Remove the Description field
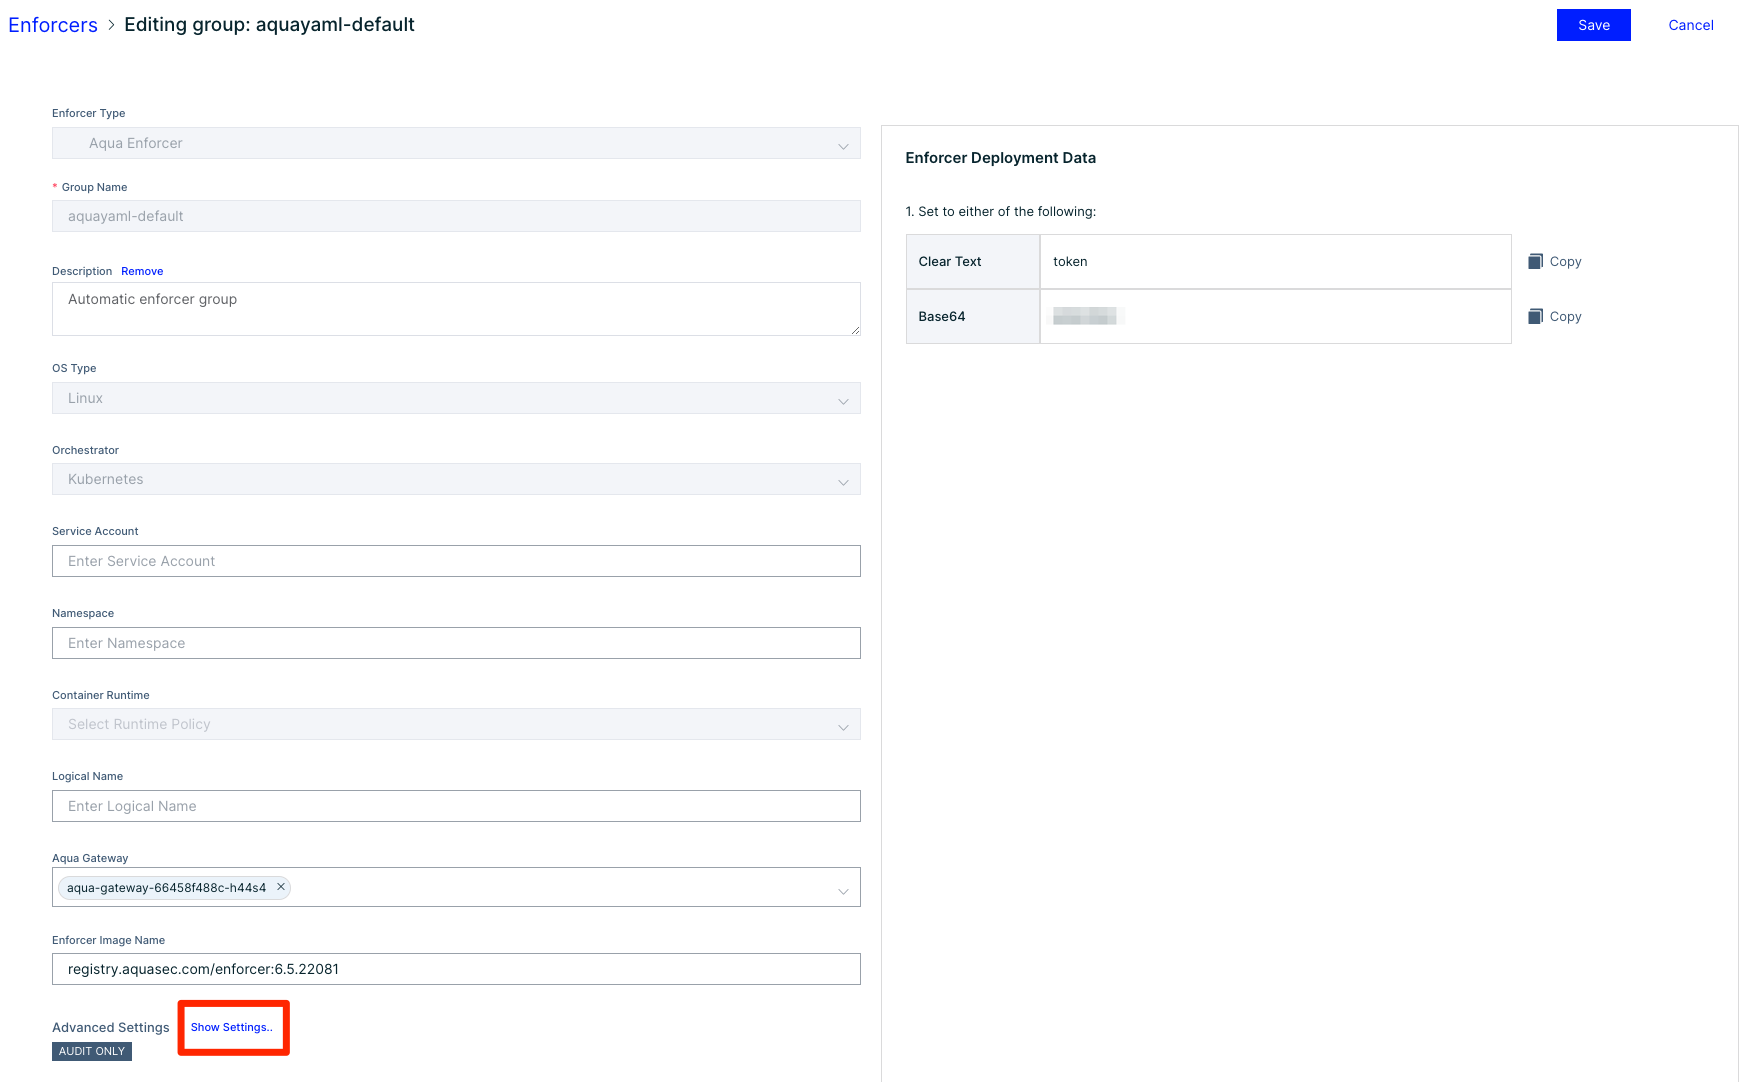Screen dimensions: 1756x1082 [142, 270]
